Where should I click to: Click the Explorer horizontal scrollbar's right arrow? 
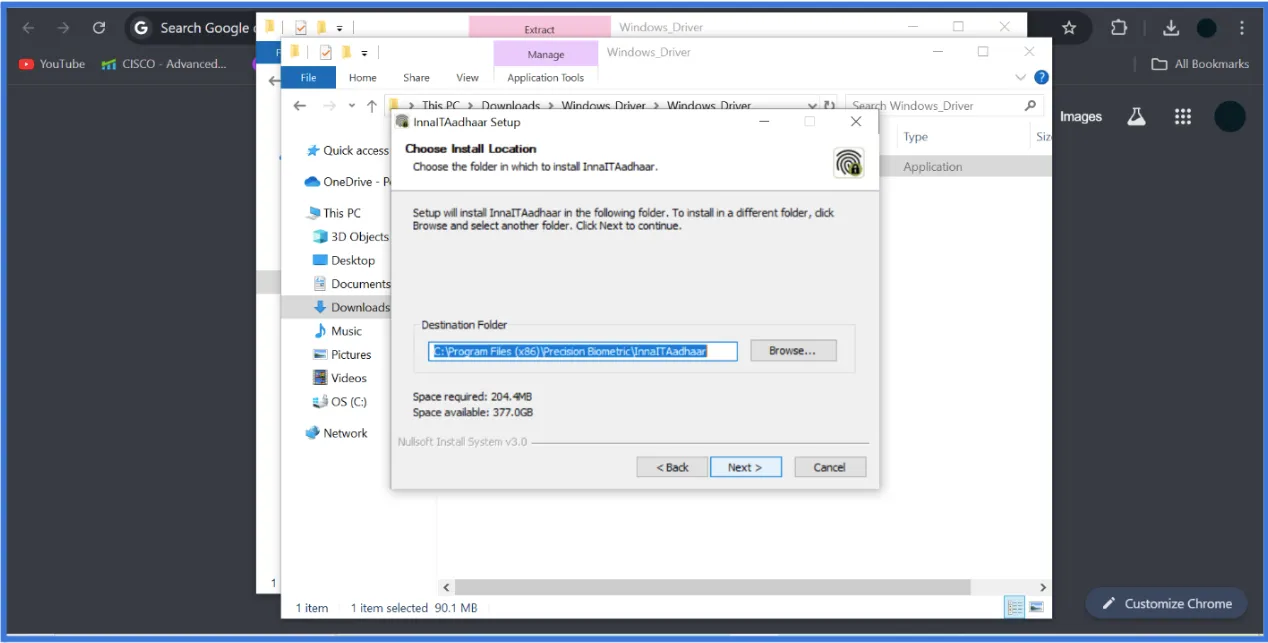tap(1043, 588)
